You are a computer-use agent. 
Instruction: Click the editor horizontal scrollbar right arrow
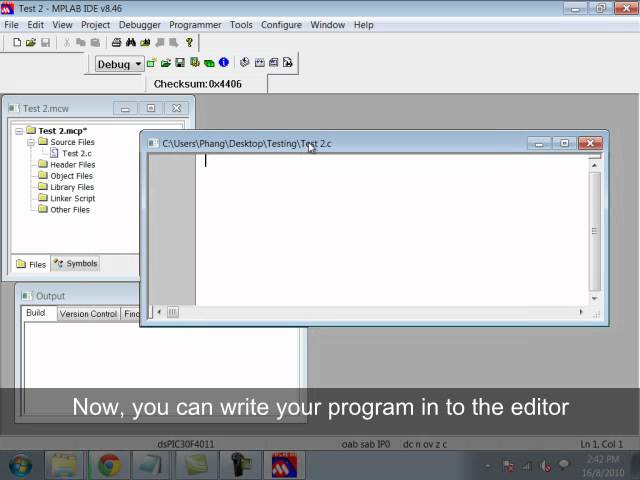click(581, 312)
